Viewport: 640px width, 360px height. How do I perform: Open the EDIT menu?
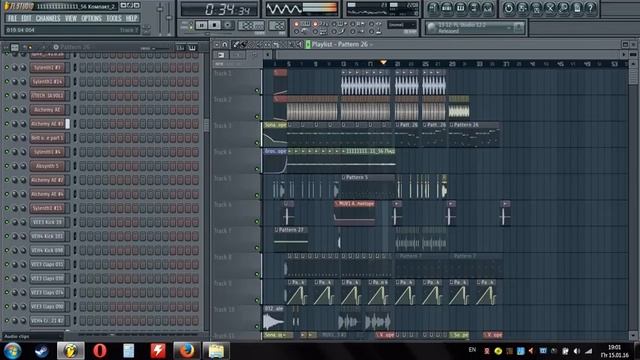click(x=27, y=18)
